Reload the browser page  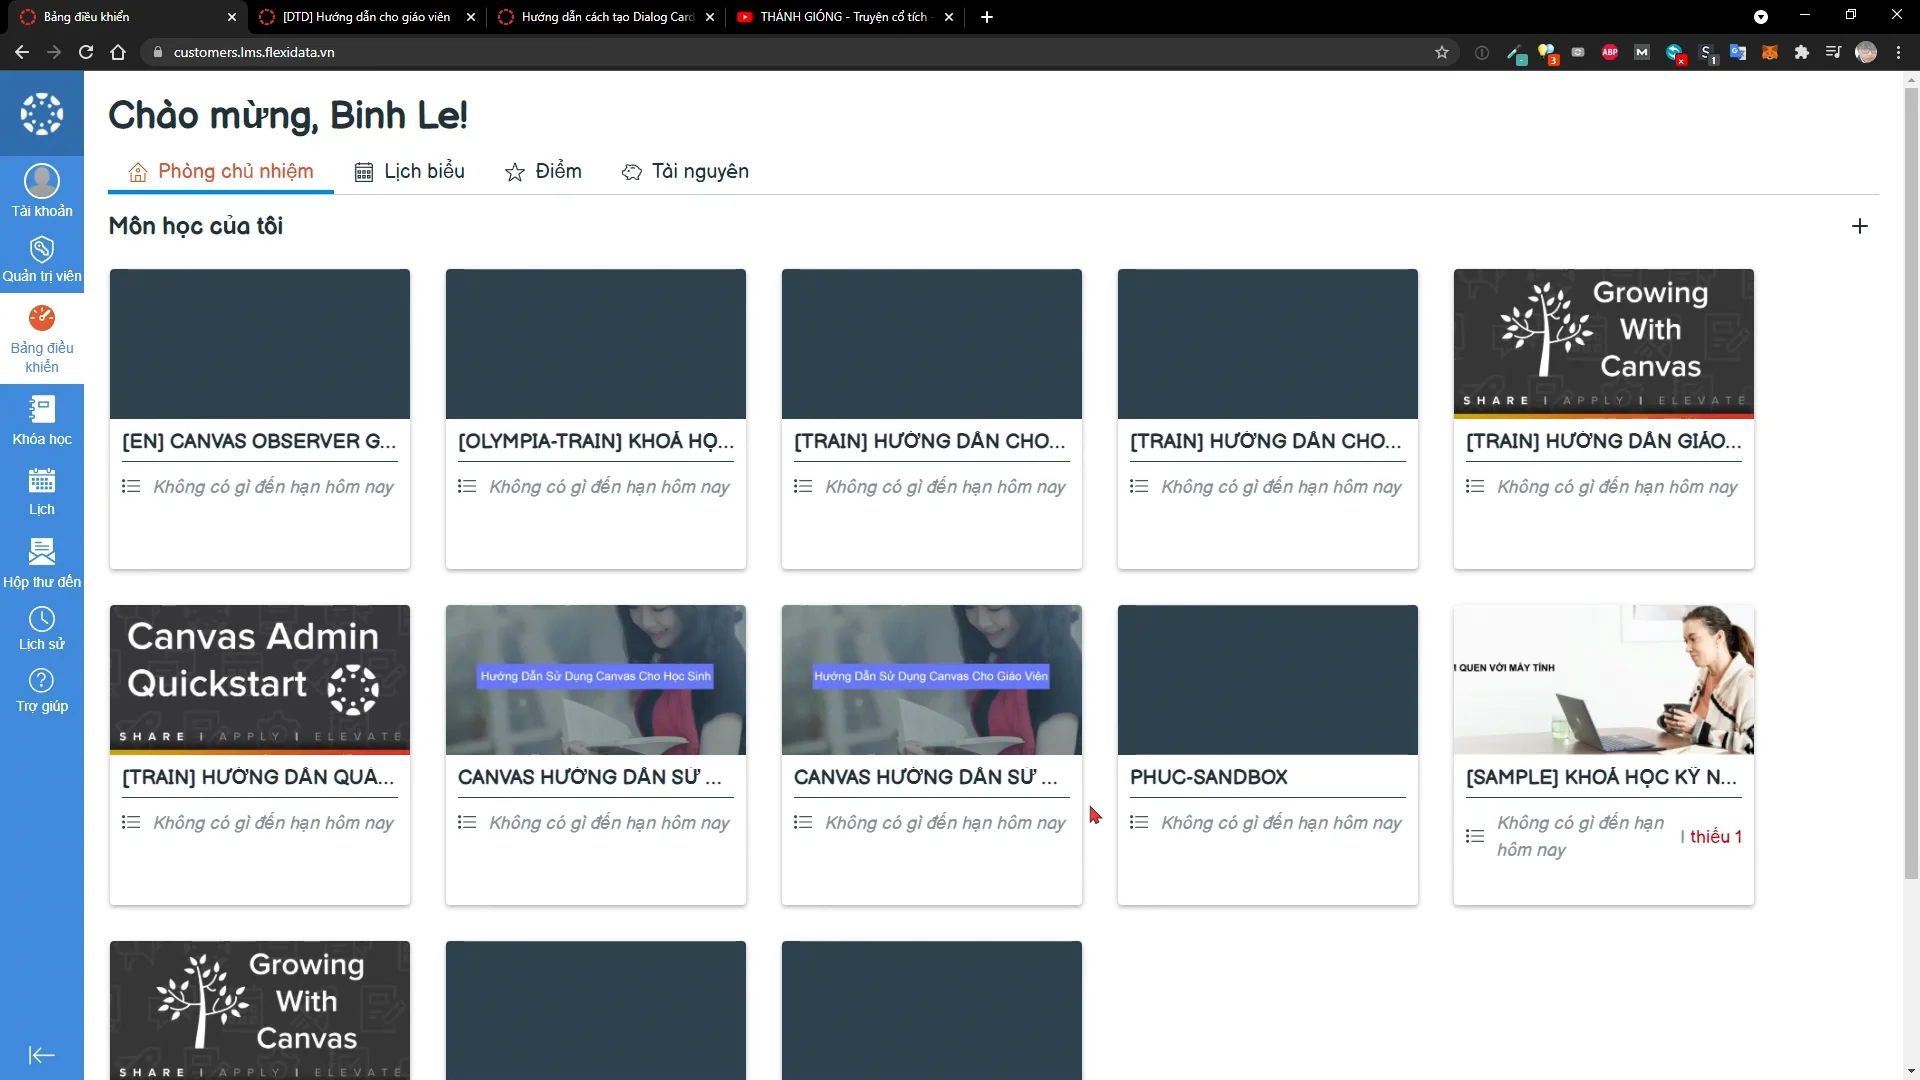click(86, 52)
